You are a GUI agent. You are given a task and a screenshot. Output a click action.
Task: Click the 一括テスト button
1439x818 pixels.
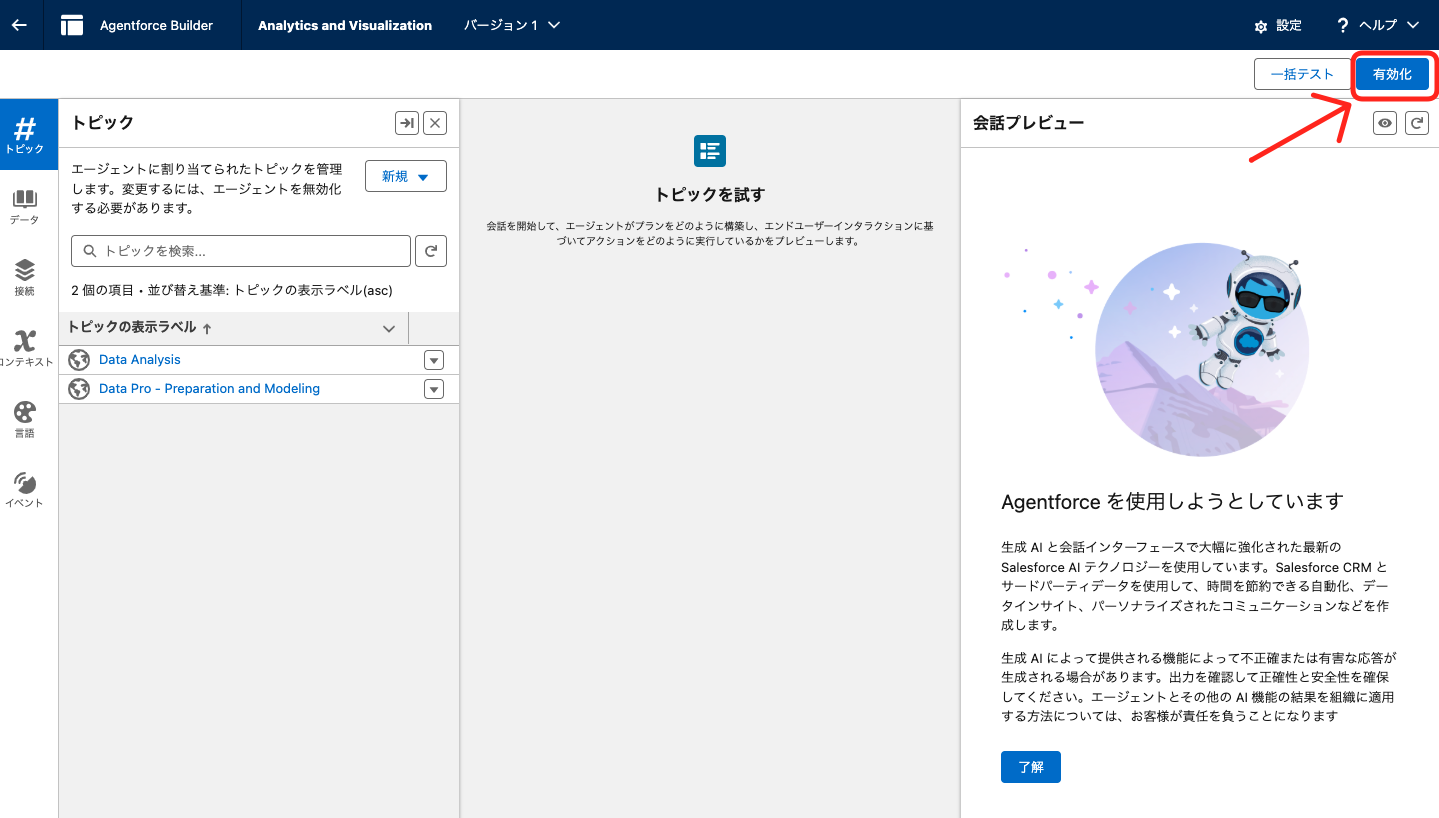tap(1302, 75)
